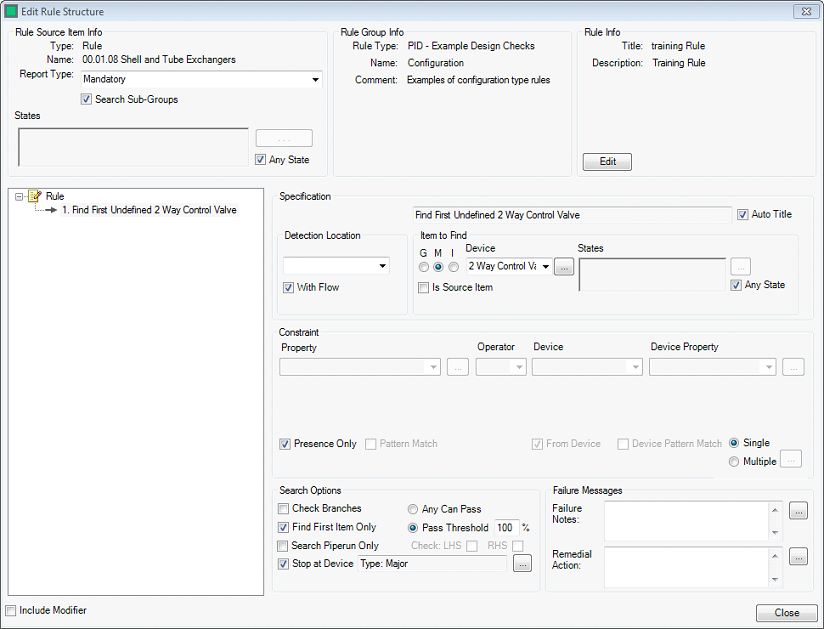Viewport: 824px width, 629px height.
Task: Open the Failure Notes browse button
Action: (798, 511)
